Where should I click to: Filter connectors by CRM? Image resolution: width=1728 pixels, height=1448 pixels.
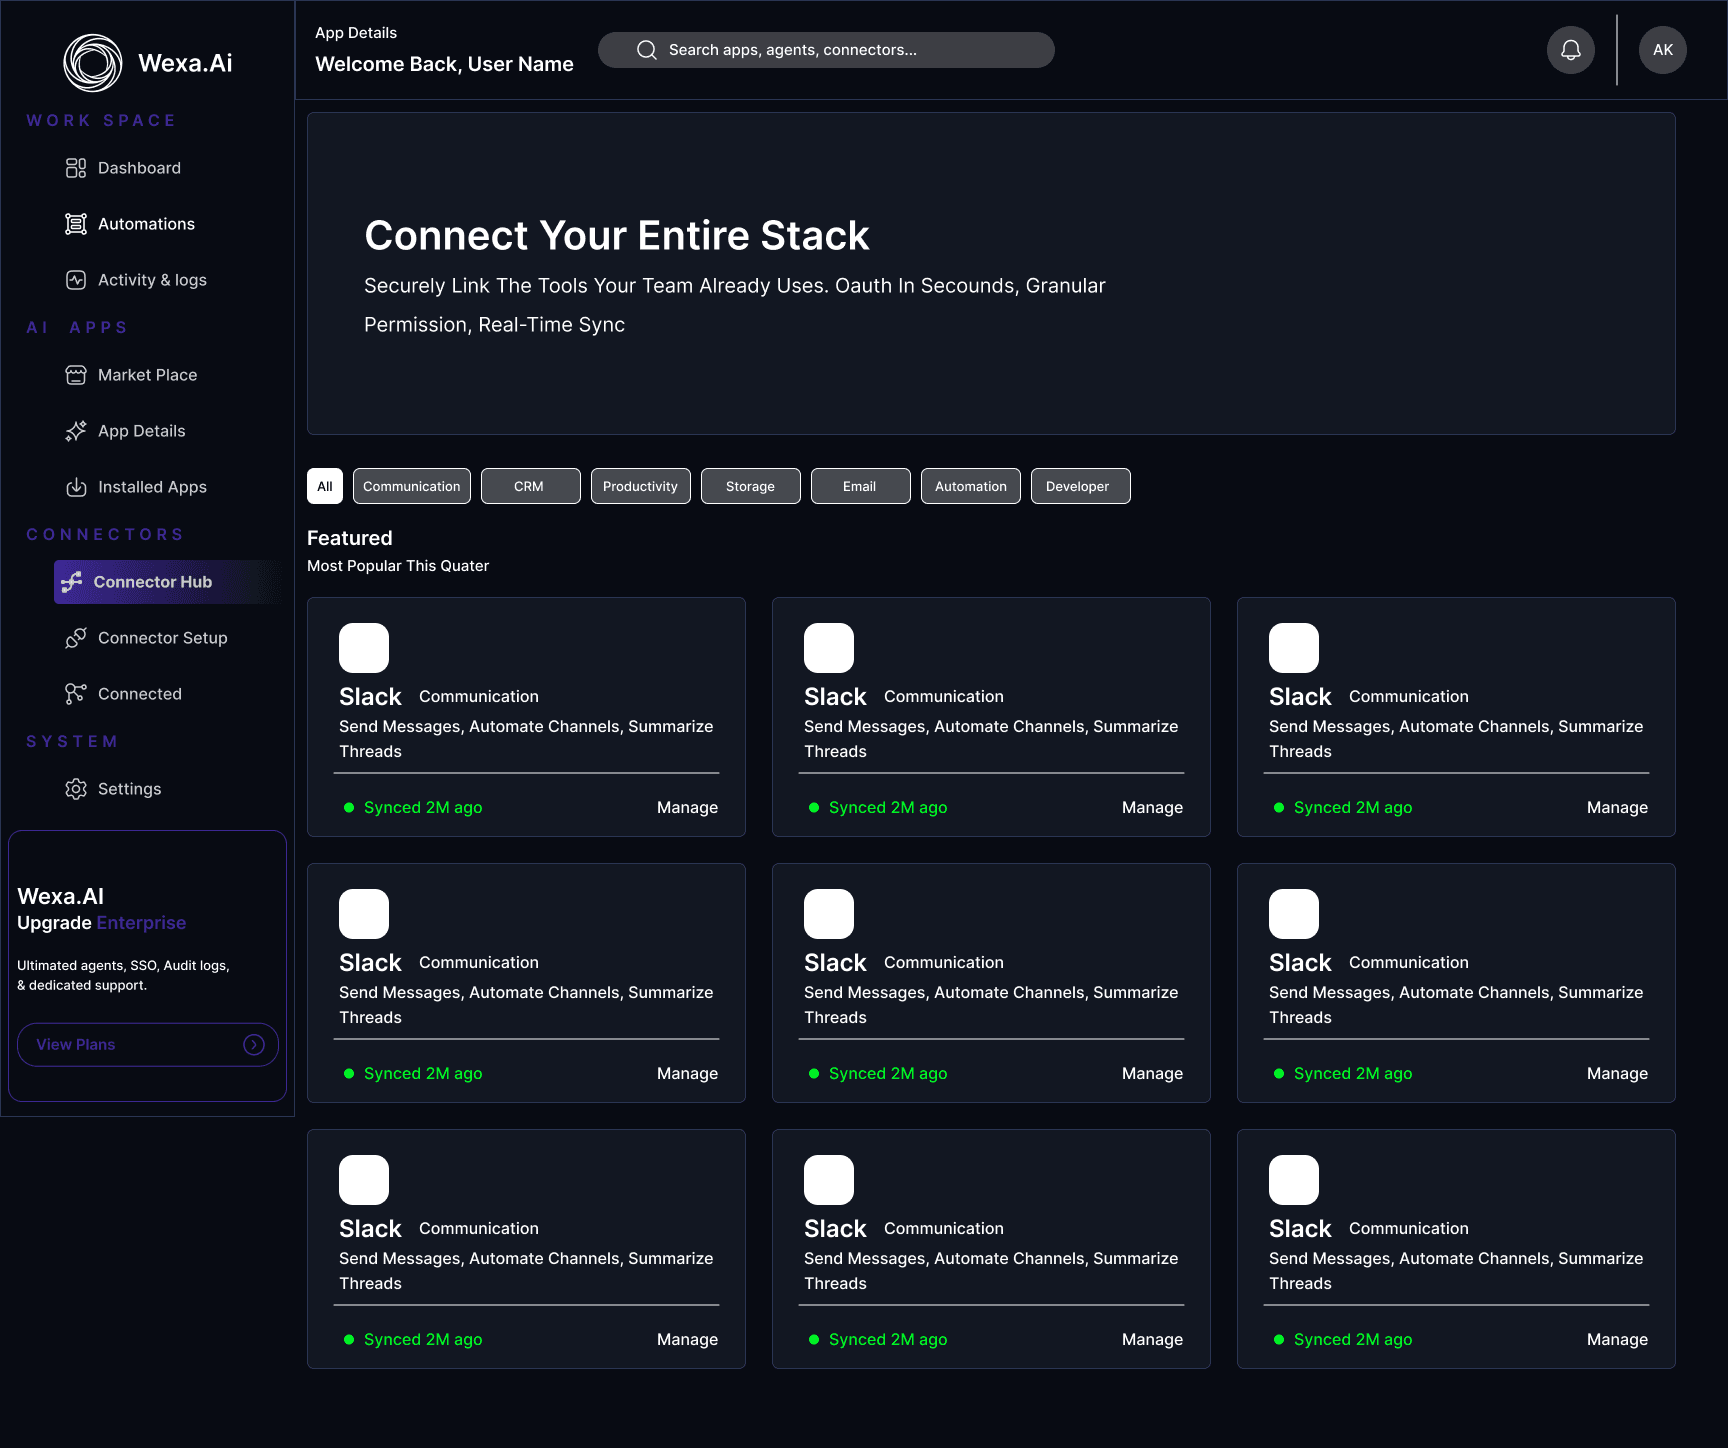[530, 486]
